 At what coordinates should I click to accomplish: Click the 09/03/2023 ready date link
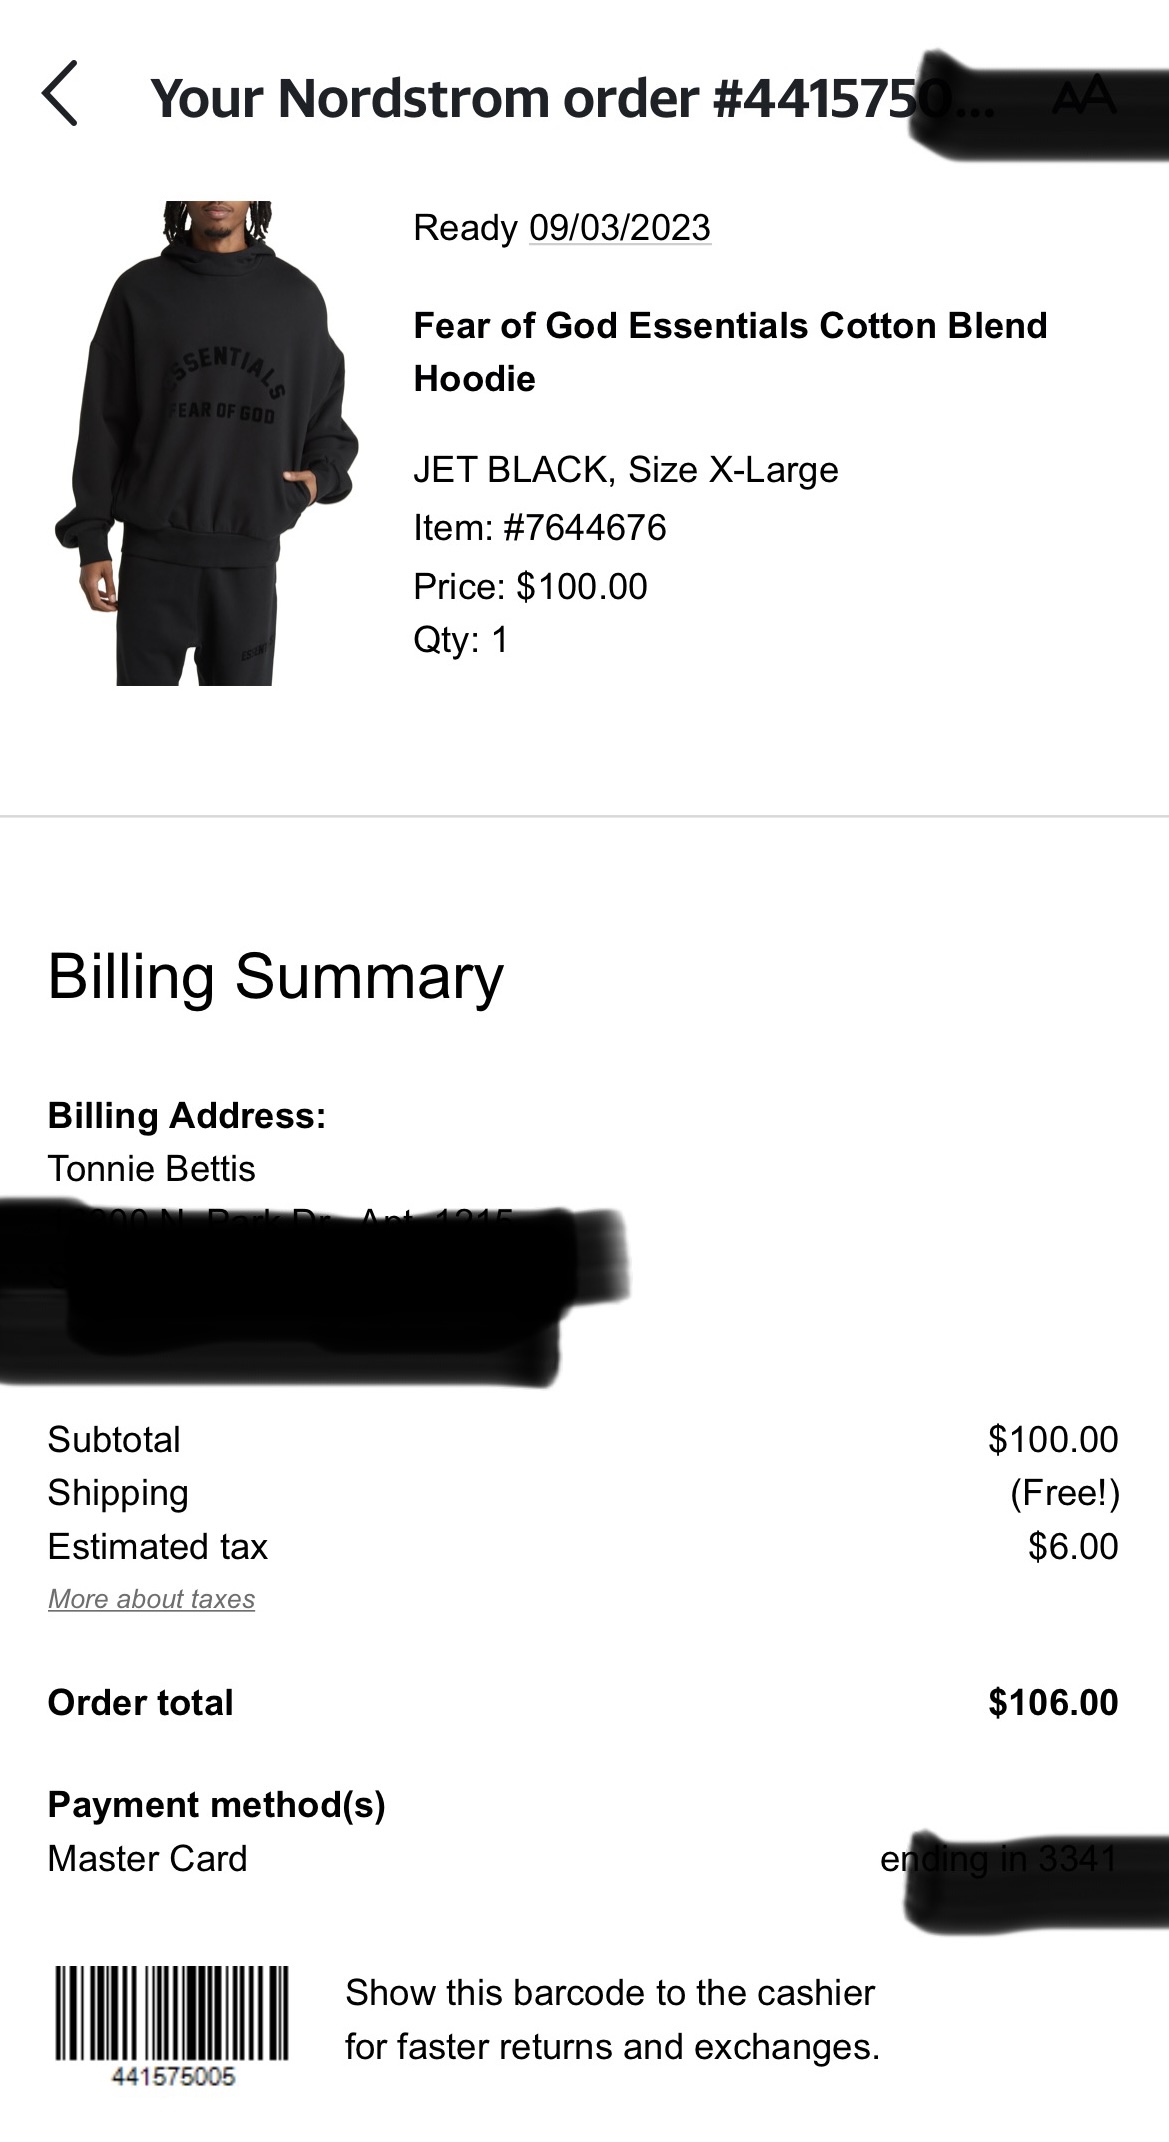[x=619, y=228]
